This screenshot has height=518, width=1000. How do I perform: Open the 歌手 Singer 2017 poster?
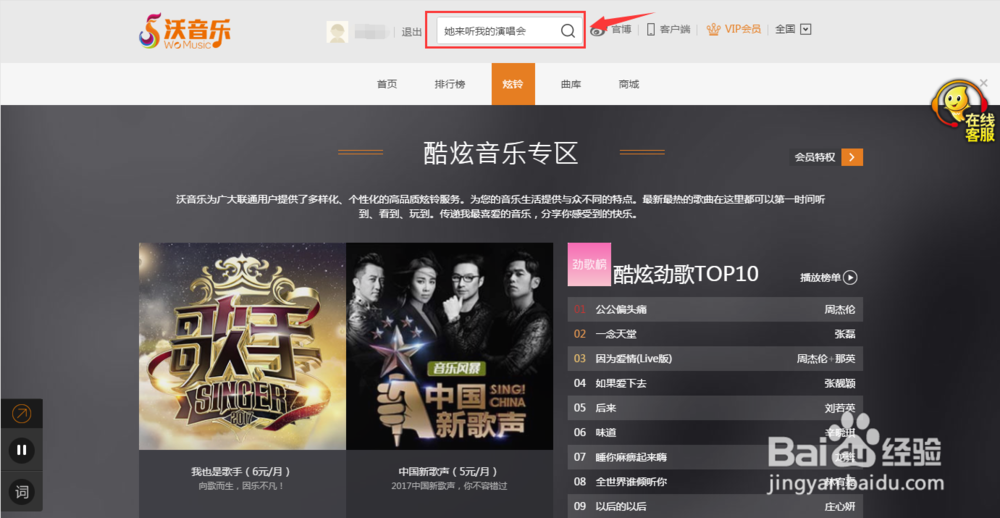coord(242,346)
